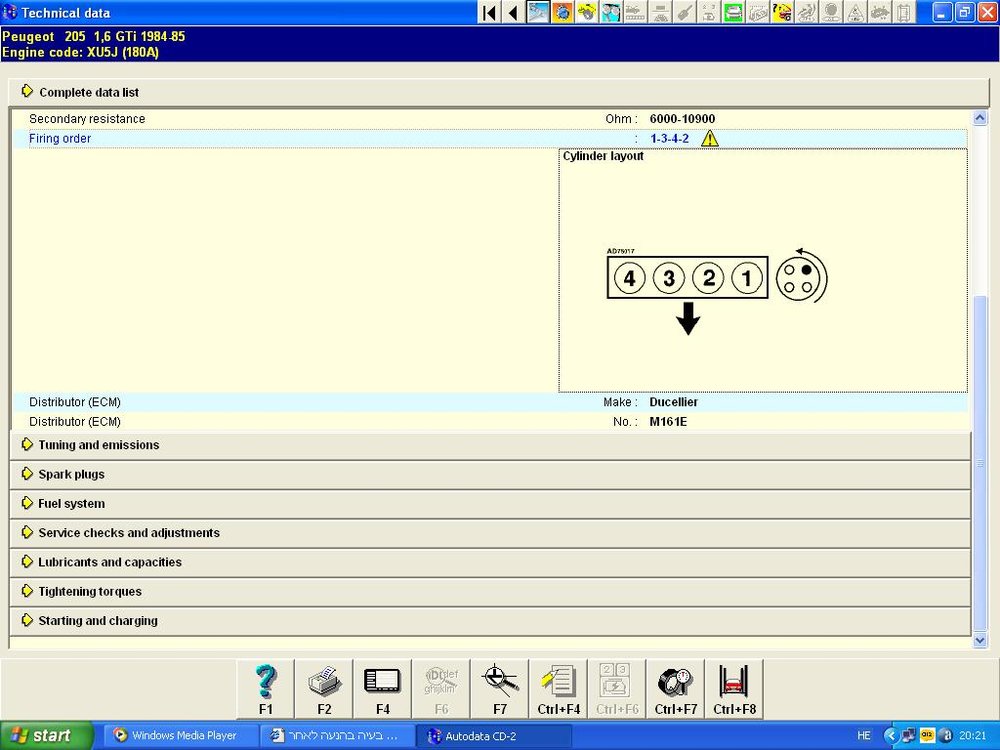
Task: Click the orange globe toolbar icon
Action: coord(562,12)
